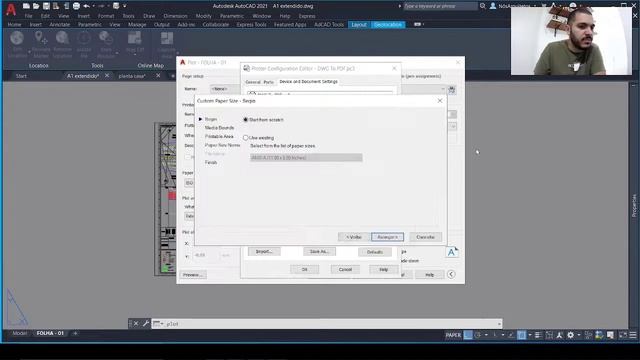Open the Properties palette side tab
The image size is (640, 360).
[634, 205]
